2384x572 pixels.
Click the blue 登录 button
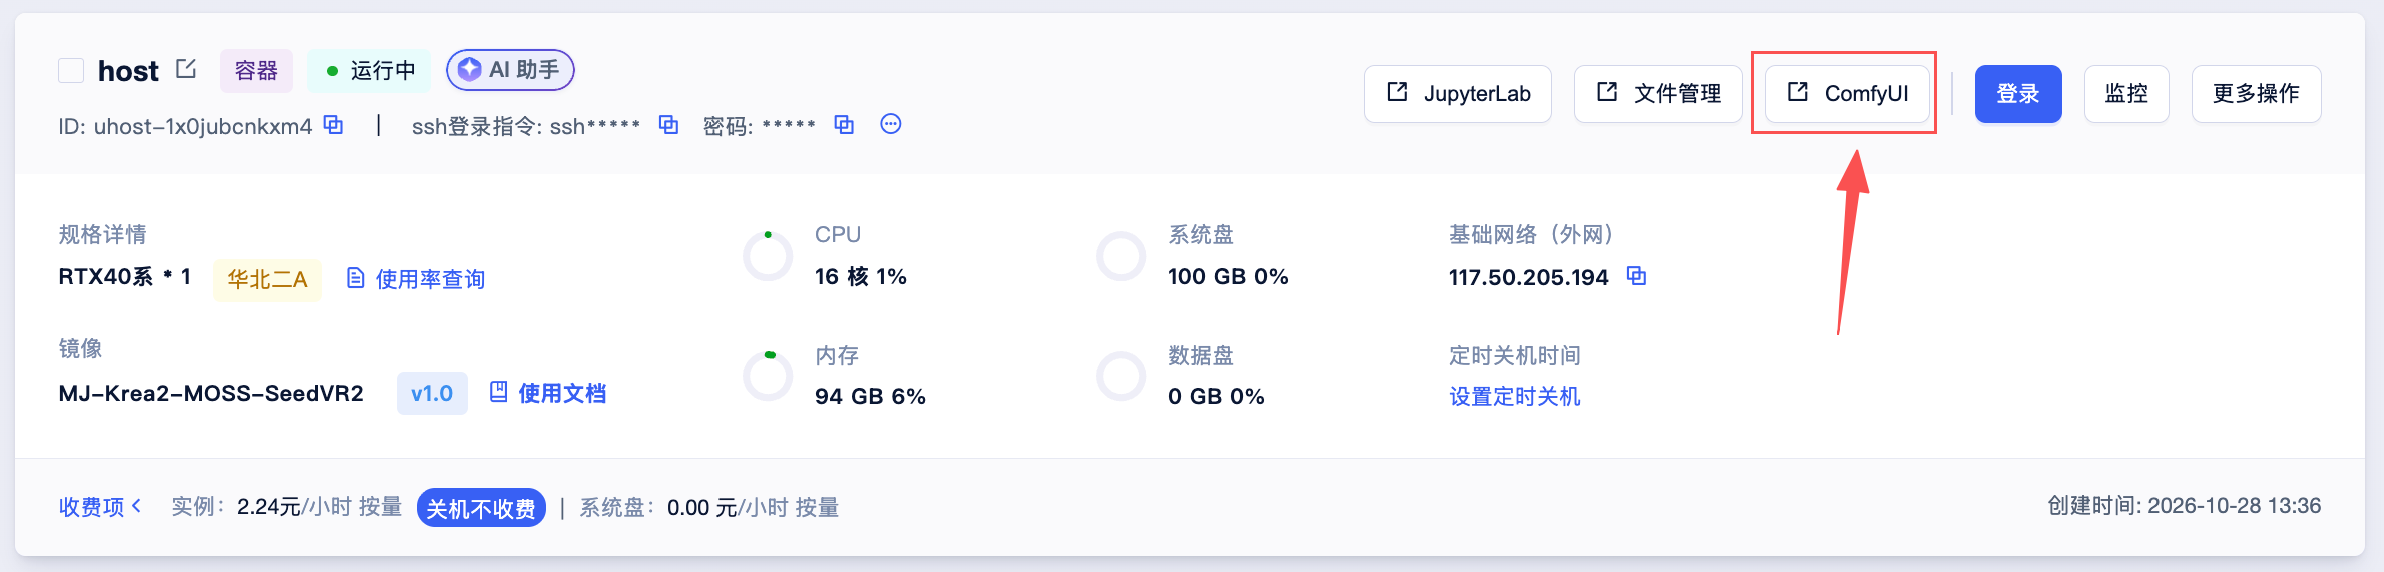point(2018,94)
